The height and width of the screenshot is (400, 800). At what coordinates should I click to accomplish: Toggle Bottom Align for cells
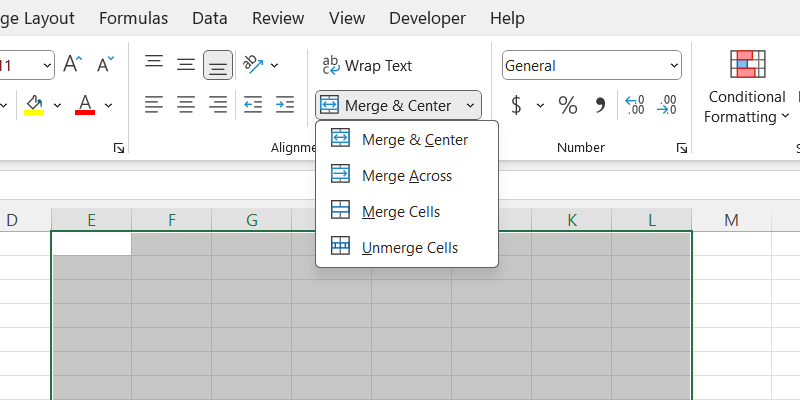pyautogui.click(x=218, y=65)
